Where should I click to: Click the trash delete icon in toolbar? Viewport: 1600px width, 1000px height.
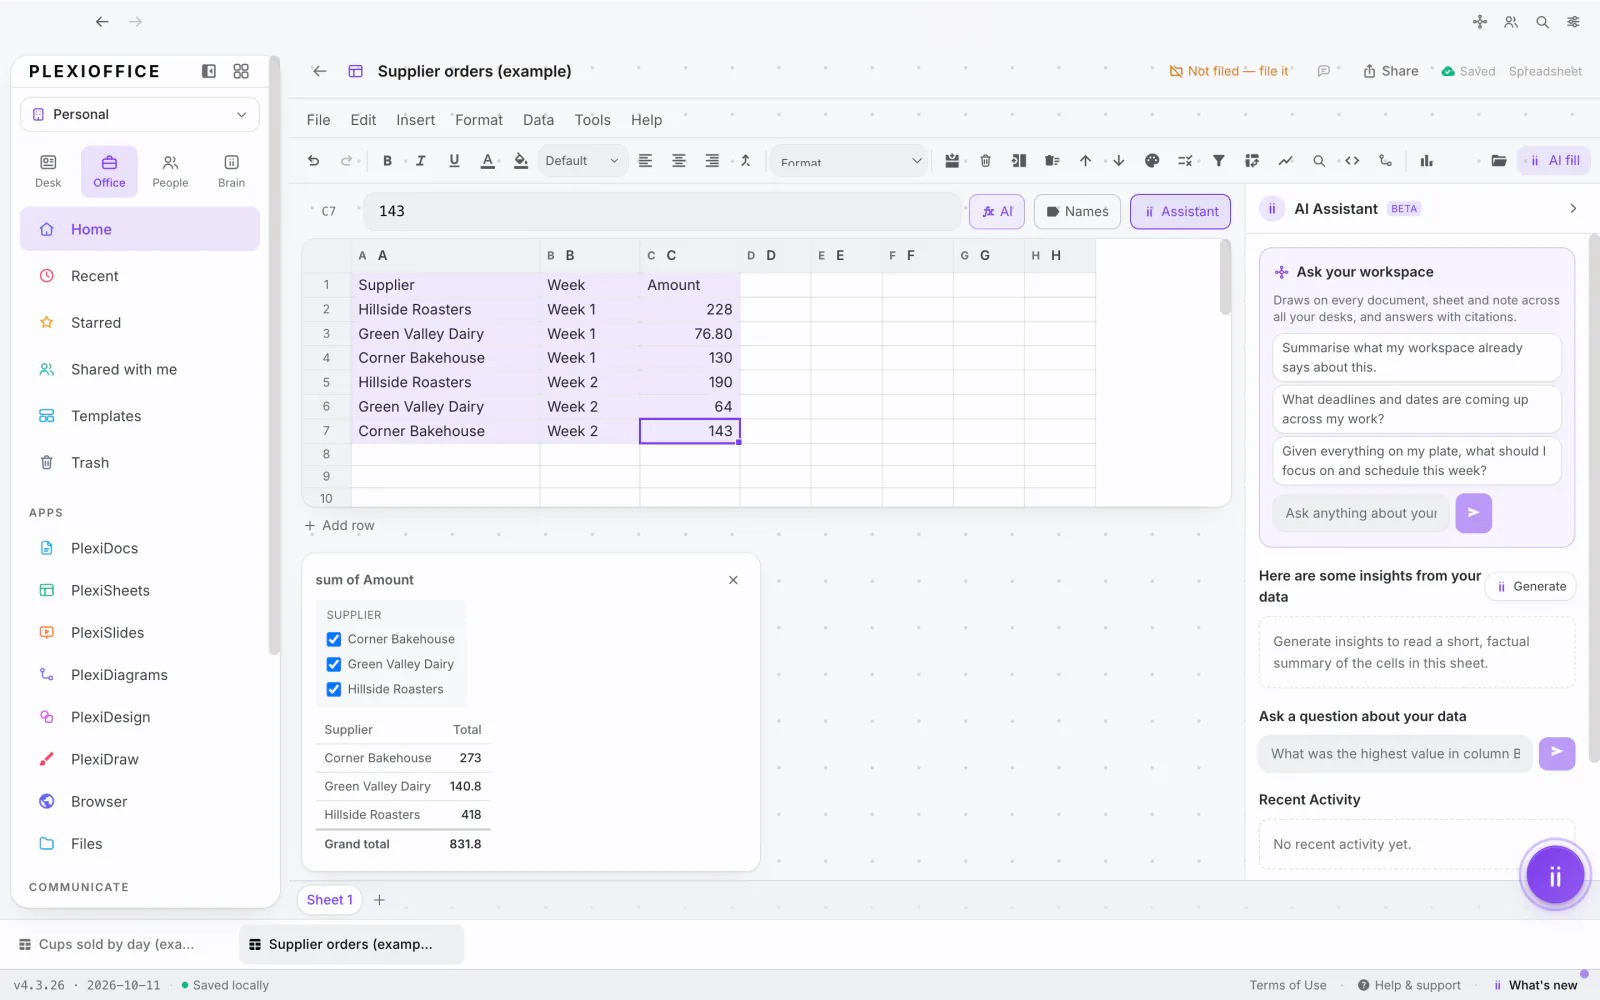(985, 161)
